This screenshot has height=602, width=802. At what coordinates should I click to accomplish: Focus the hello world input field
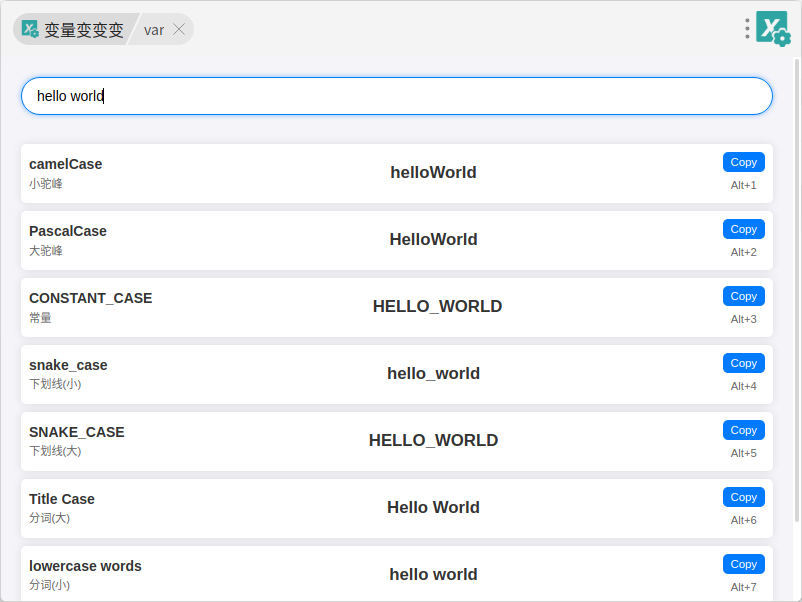(396, 96)
